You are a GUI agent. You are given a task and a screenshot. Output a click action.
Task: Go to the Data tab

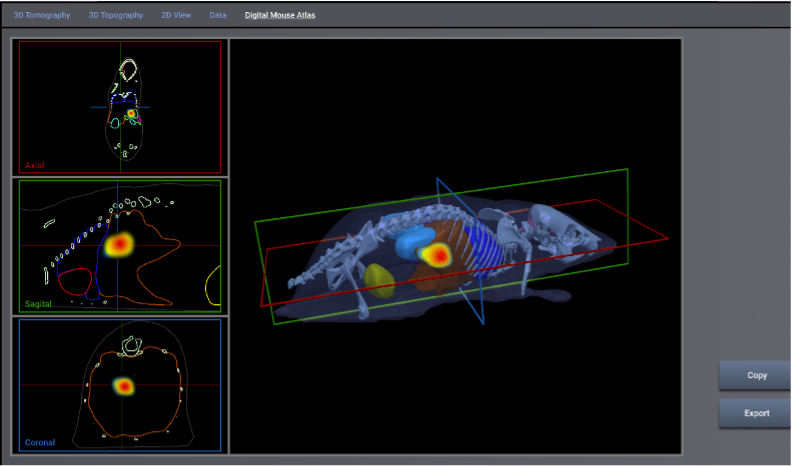click(218, 16)
